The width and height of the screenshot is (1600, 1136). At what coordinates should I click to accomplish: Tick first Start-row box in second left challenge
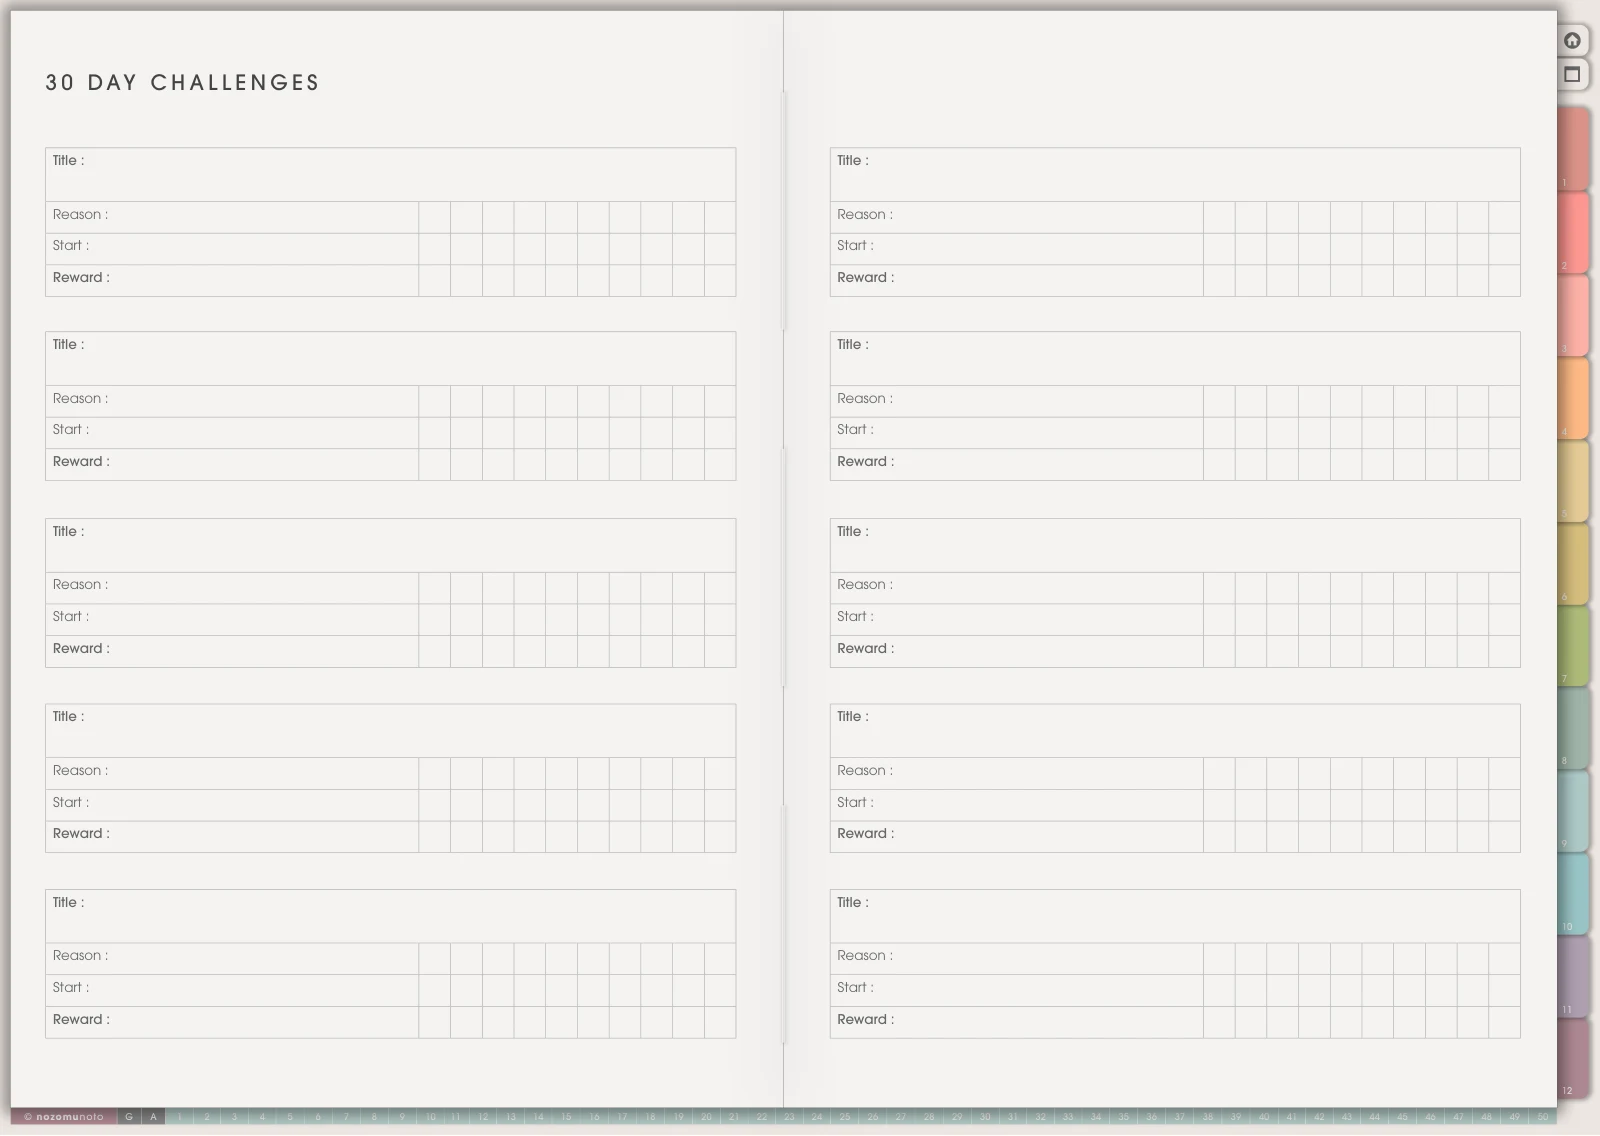435,433
